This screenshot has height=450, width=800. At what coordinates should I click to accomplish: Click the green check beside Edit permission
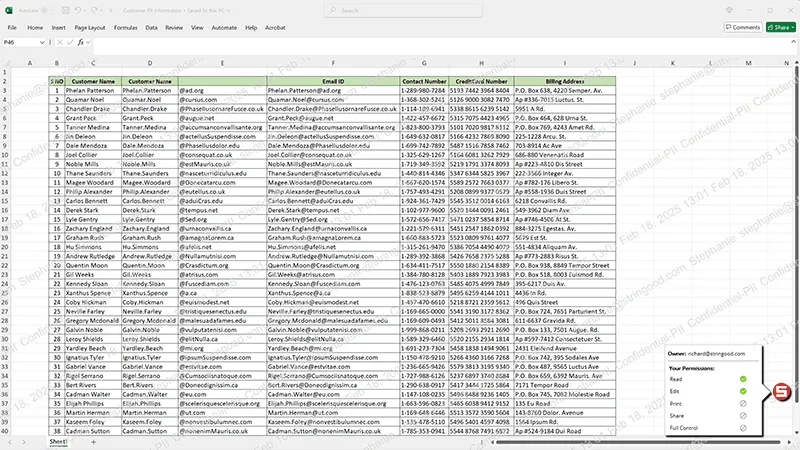click(743, 391)
